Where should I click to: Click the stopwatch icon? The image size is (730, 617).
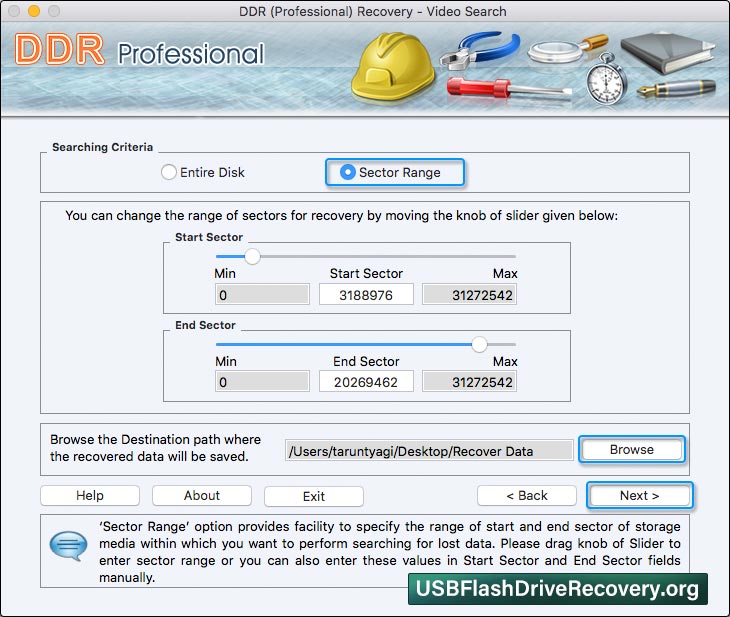tap(606, 79)
